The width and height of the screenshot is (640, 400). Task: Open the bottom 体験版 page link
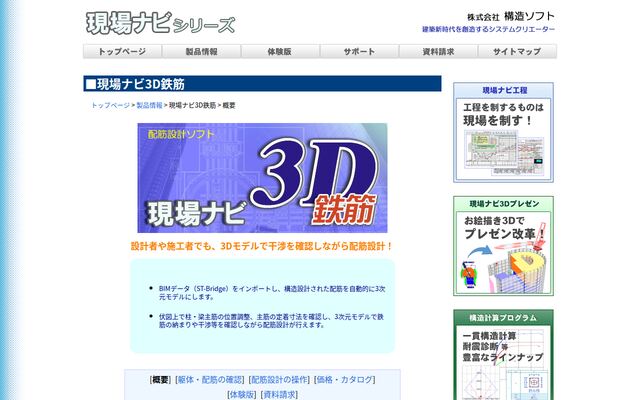click(x=242, y=394)
